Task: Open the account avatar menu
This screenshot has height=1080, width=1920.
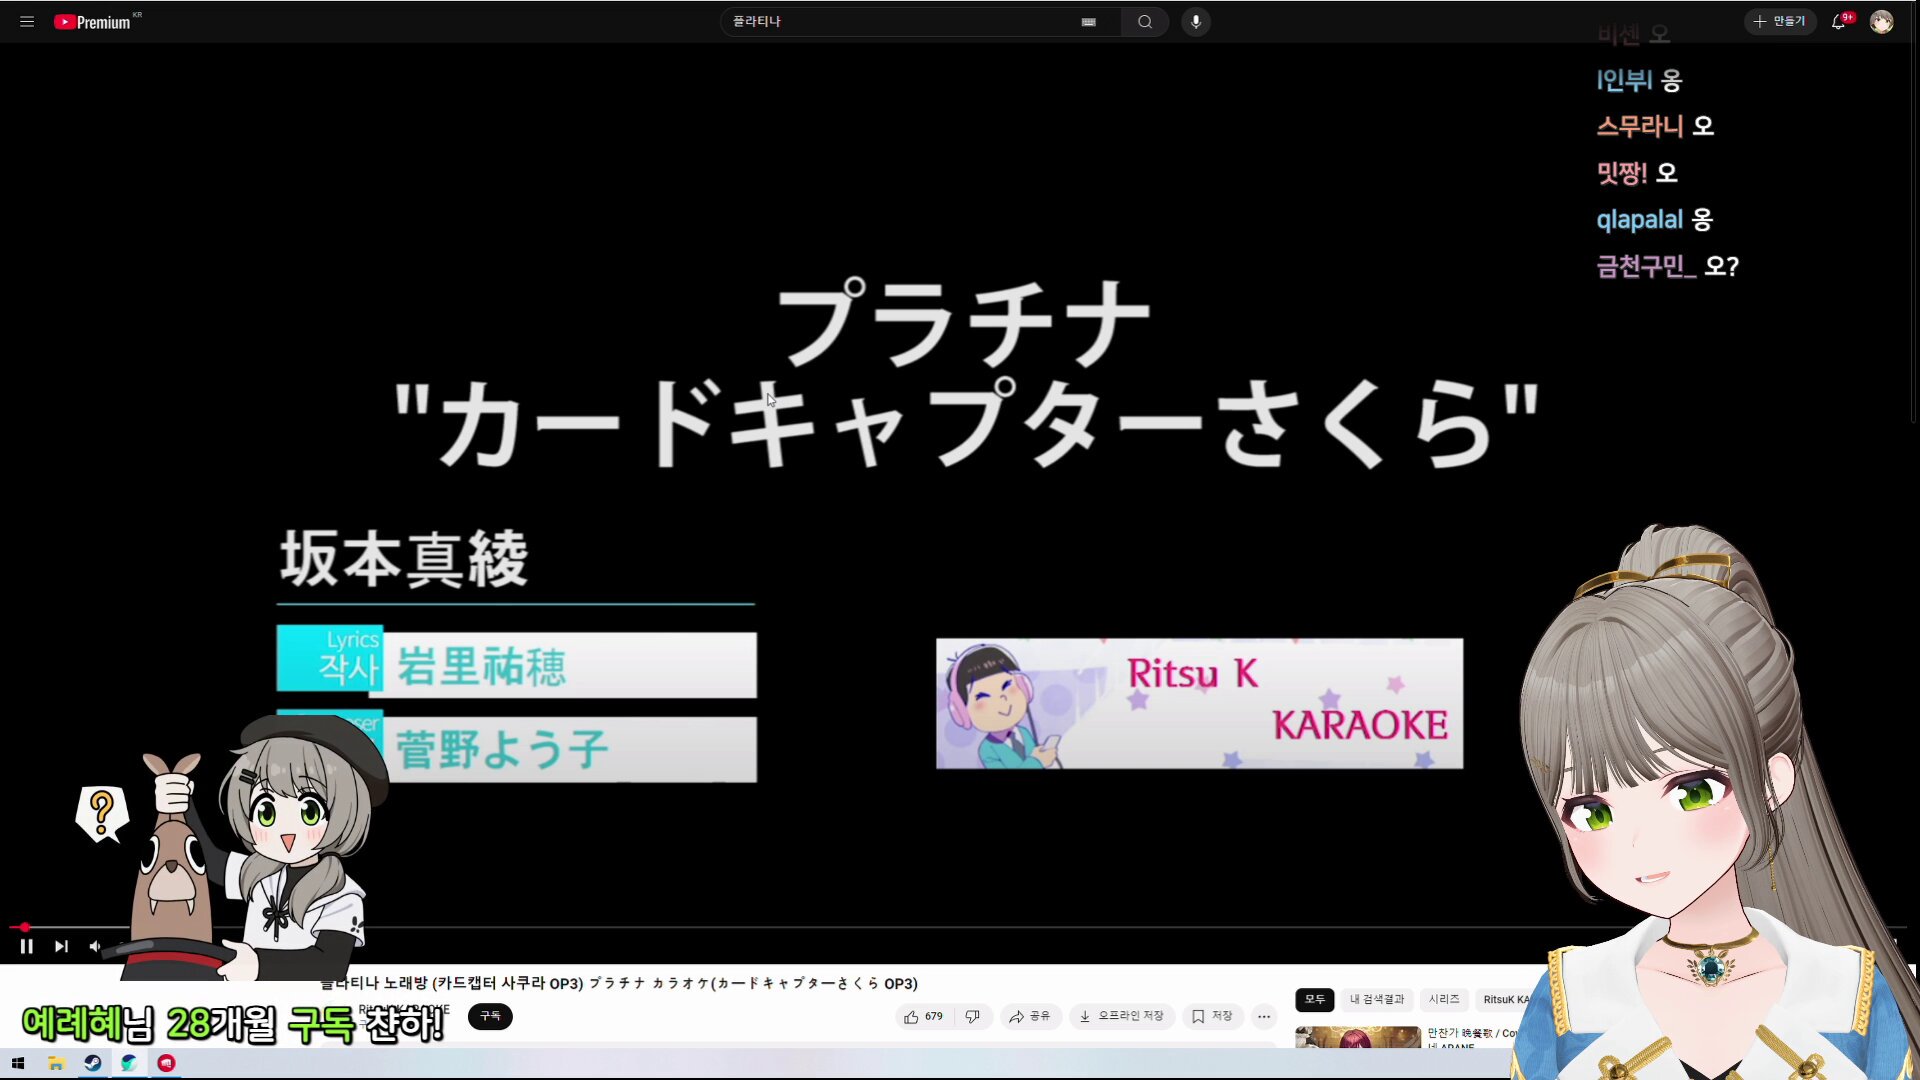Action: (x=1881, y=22)
